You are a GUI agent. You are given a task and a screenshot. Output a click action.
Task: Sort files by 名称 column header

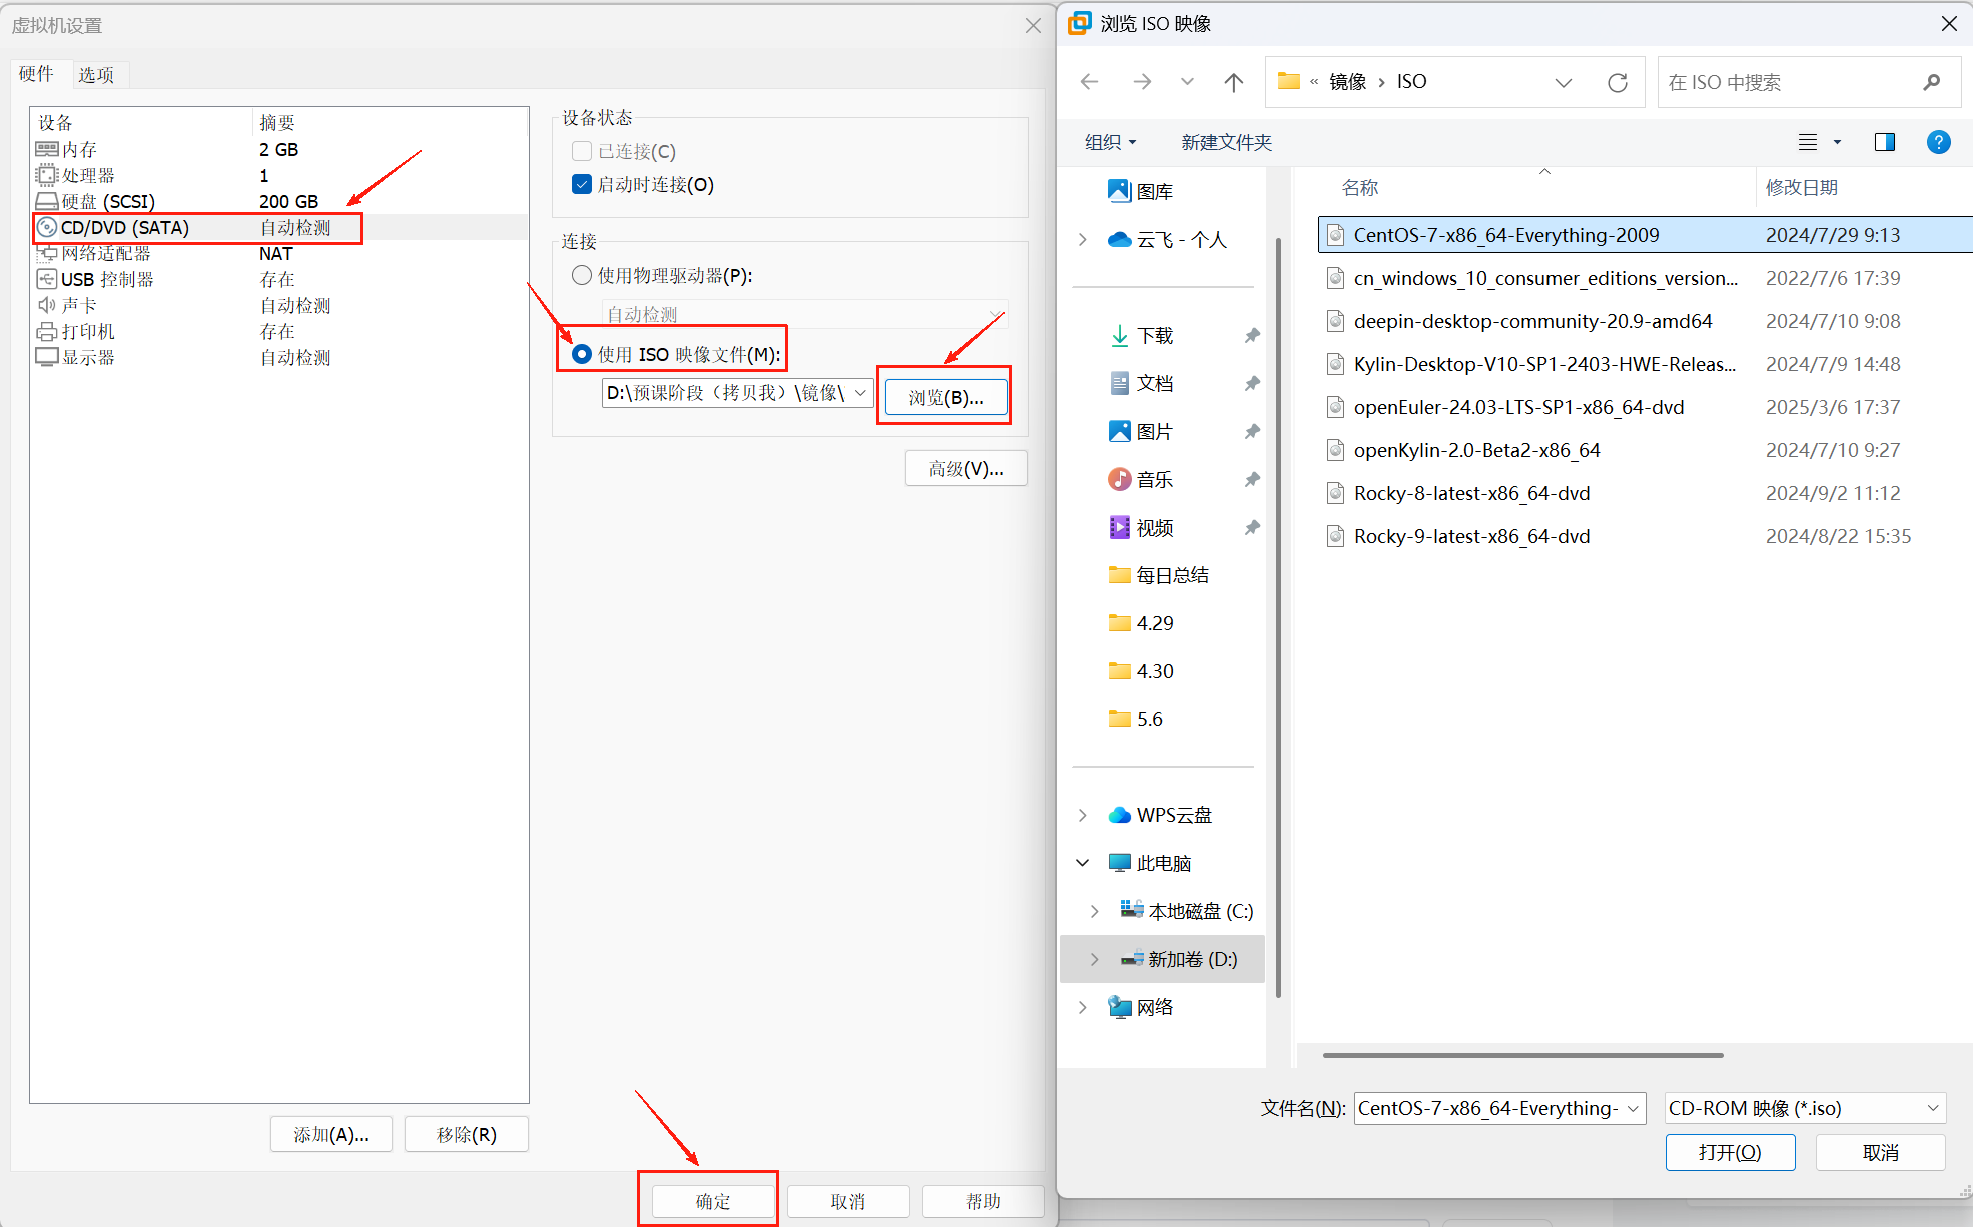tap(1359, 187)
